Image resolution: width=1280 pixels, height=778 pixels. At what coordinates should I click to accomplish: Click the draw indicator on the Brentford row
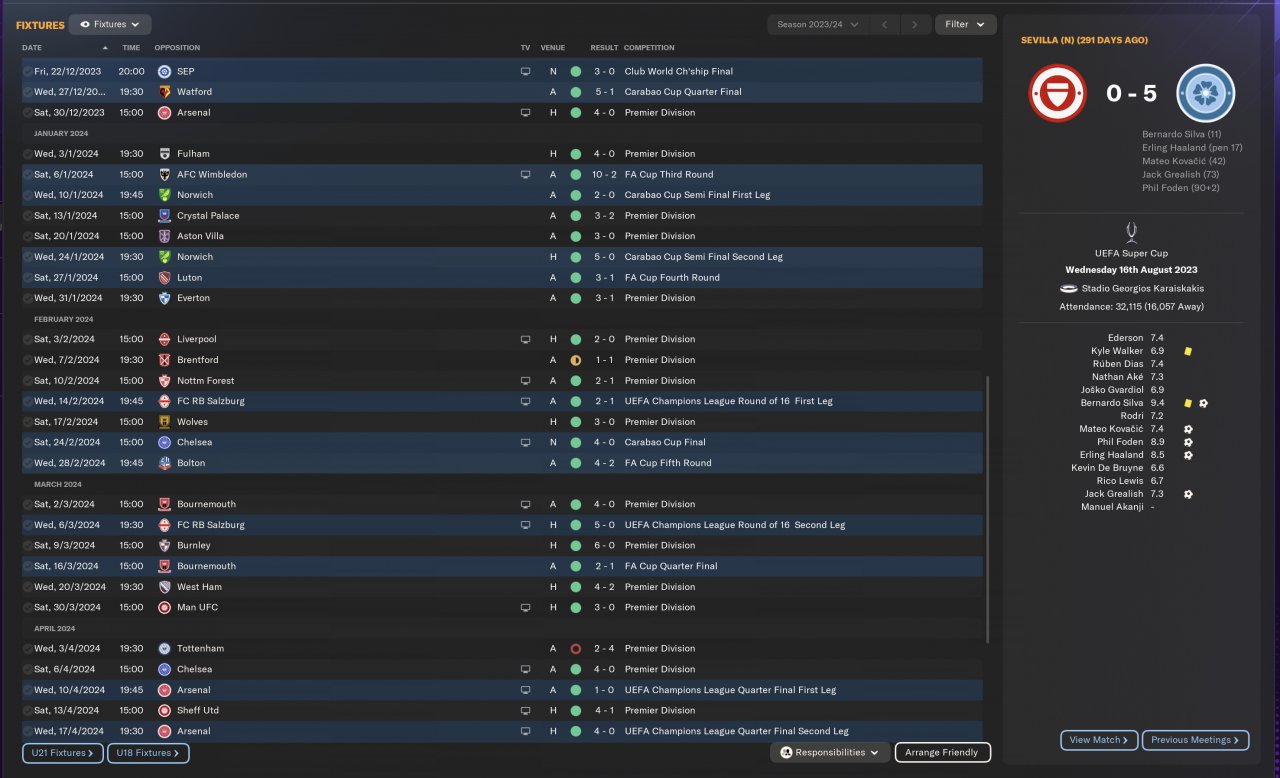tap(576, 360)
